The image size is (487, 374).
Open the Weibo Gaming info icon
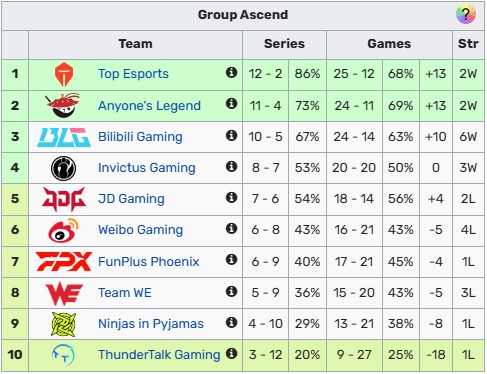tap(231, 228)
